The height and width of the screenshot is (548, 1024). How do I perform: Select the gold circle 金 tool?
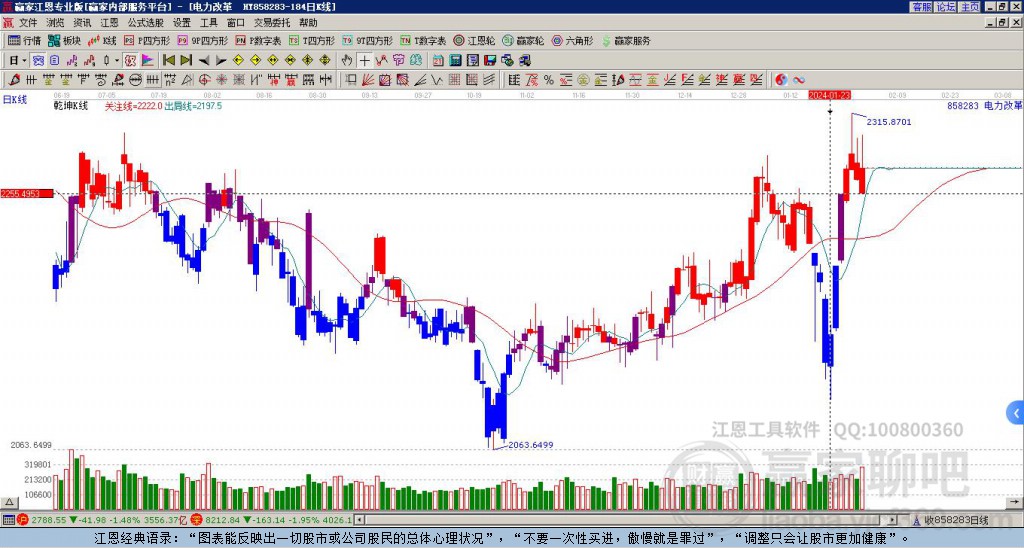(x=583, y=80)
